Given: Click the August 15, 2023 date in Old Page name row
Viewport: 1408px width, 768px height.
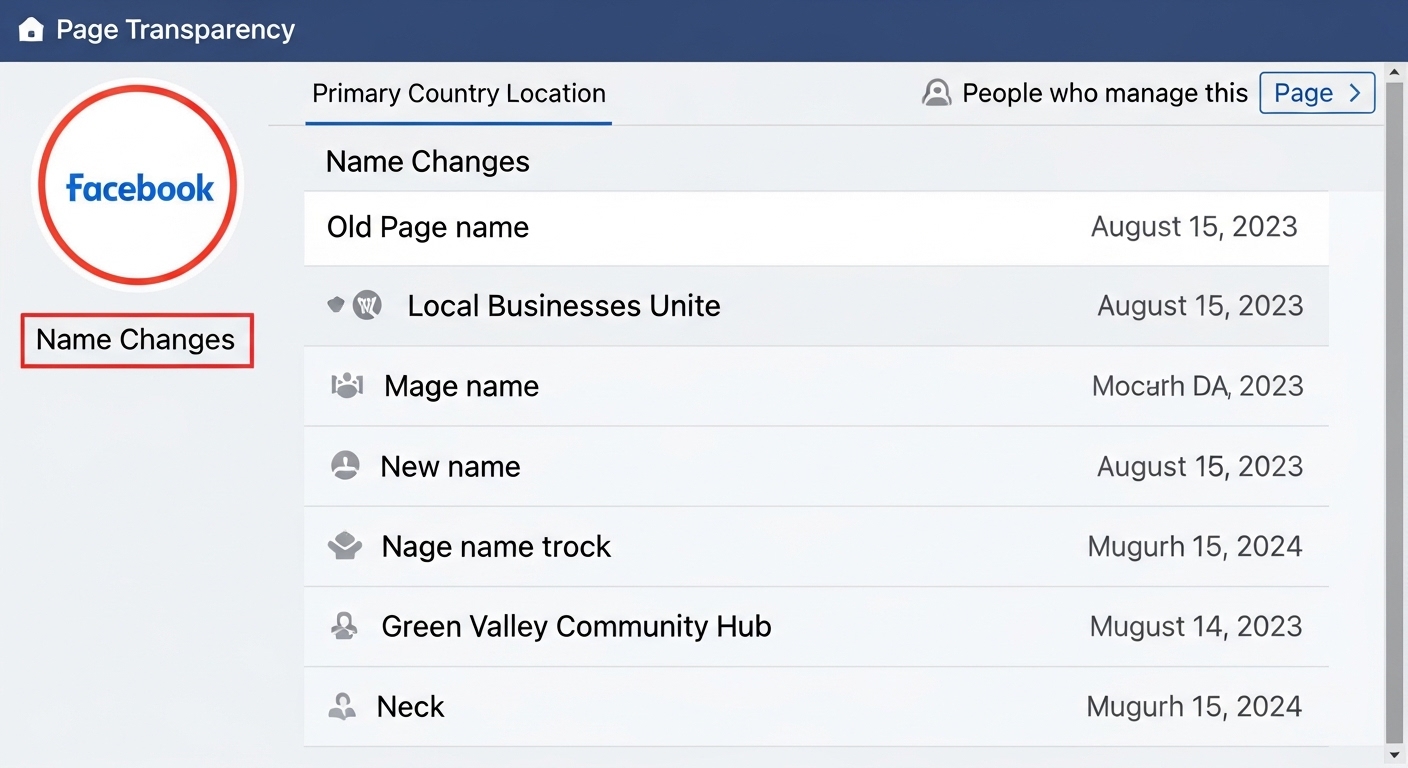Looking at the screenshot, I should point(1194,227).
